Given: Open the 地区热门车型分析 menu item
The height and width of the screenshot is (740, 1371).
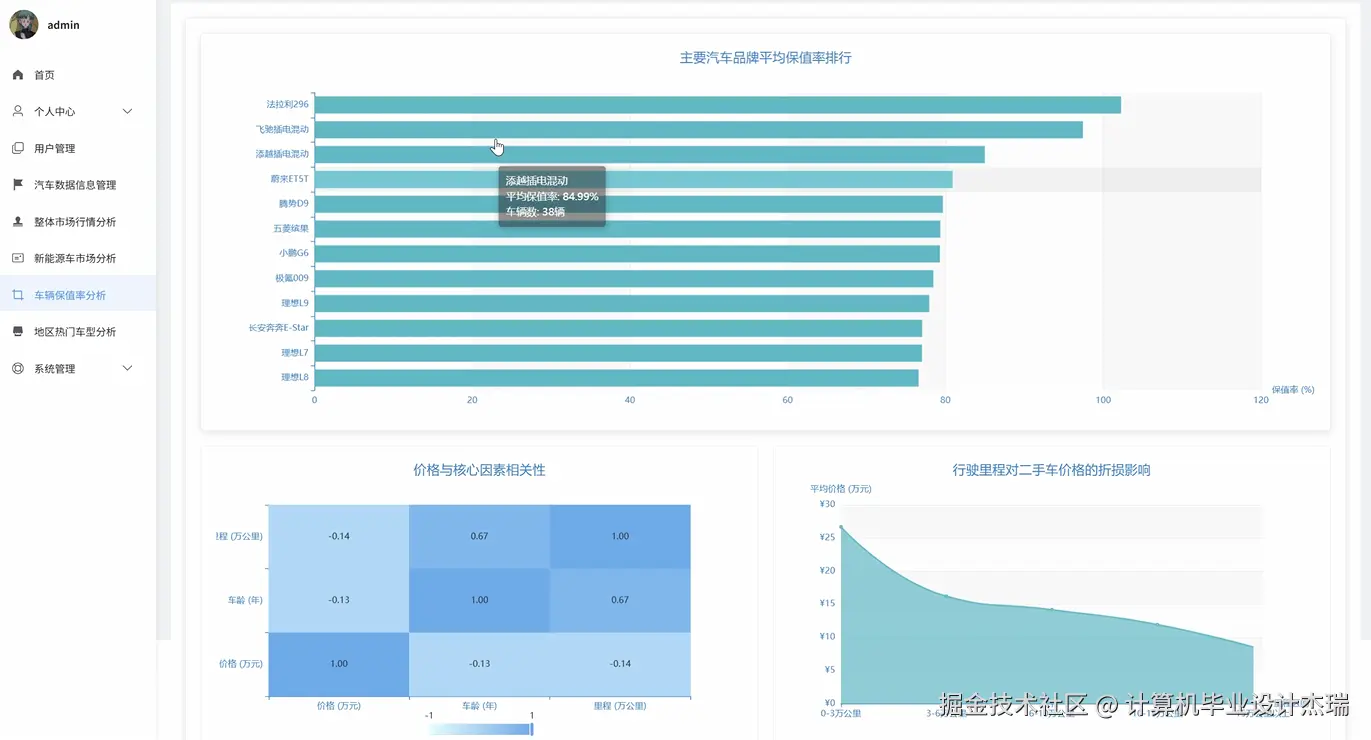Looking at the screenshot, I should tap(78, 331).
